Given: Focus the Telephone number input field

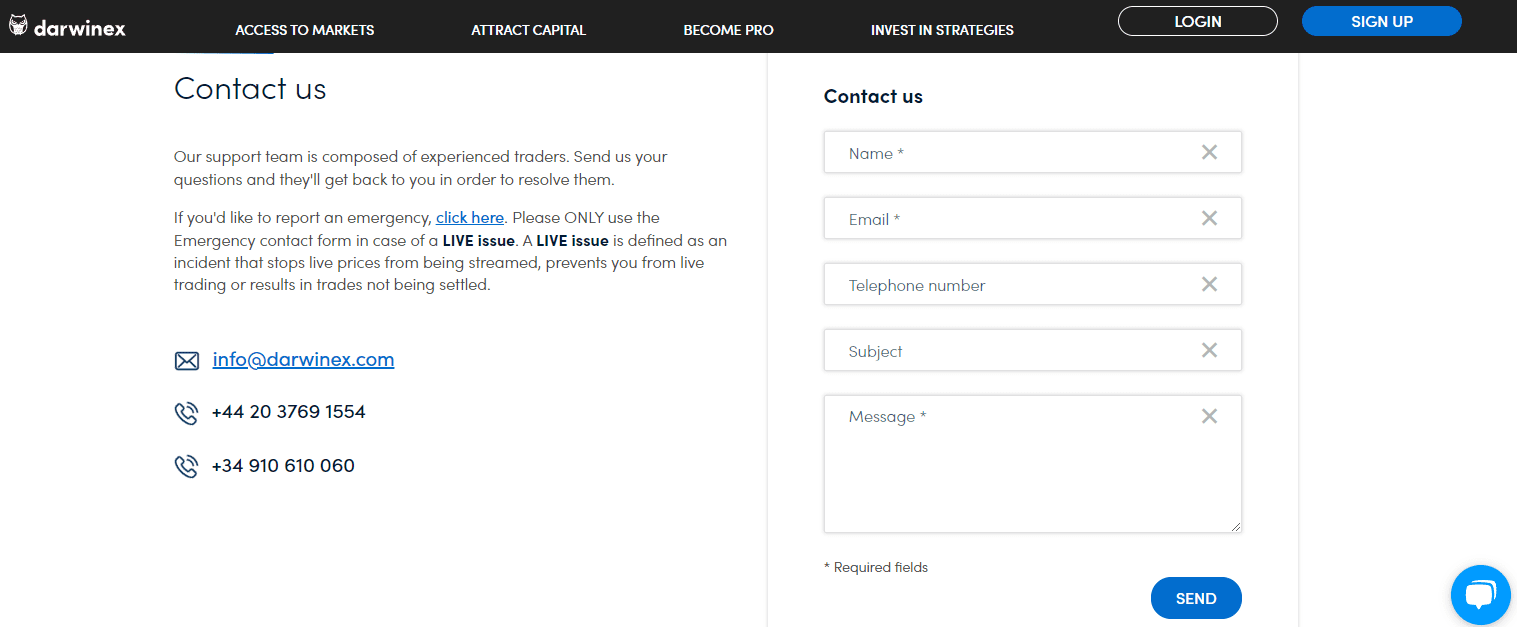Looking at the screenshot, I should [x=1033, y=284].
